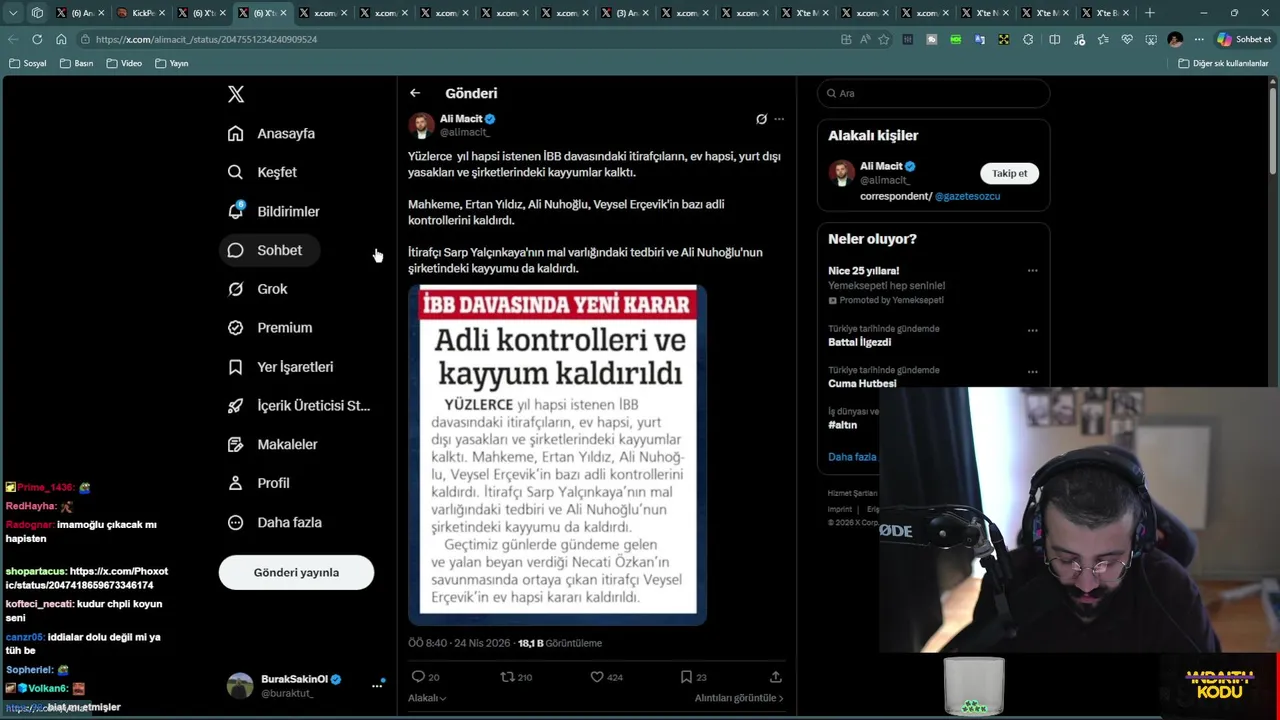
Task: Reload the page
Action: [x=37, y=39]
